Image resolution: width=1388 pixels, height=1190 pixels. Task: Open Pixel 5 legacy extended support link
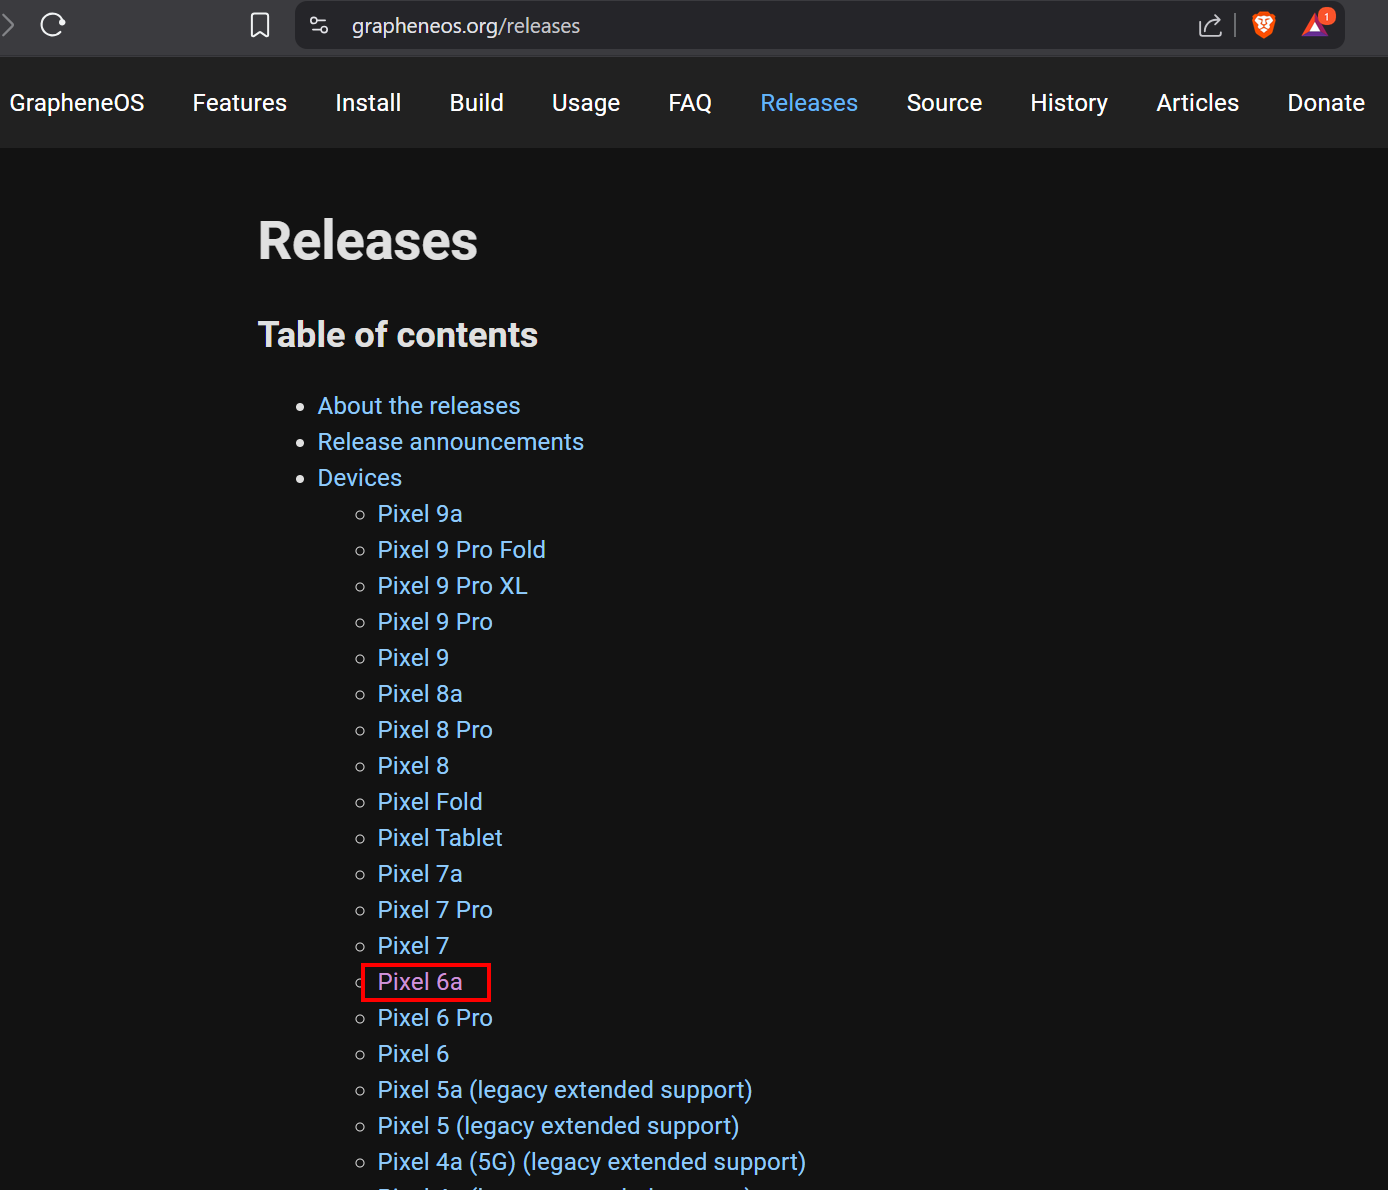558,1126
